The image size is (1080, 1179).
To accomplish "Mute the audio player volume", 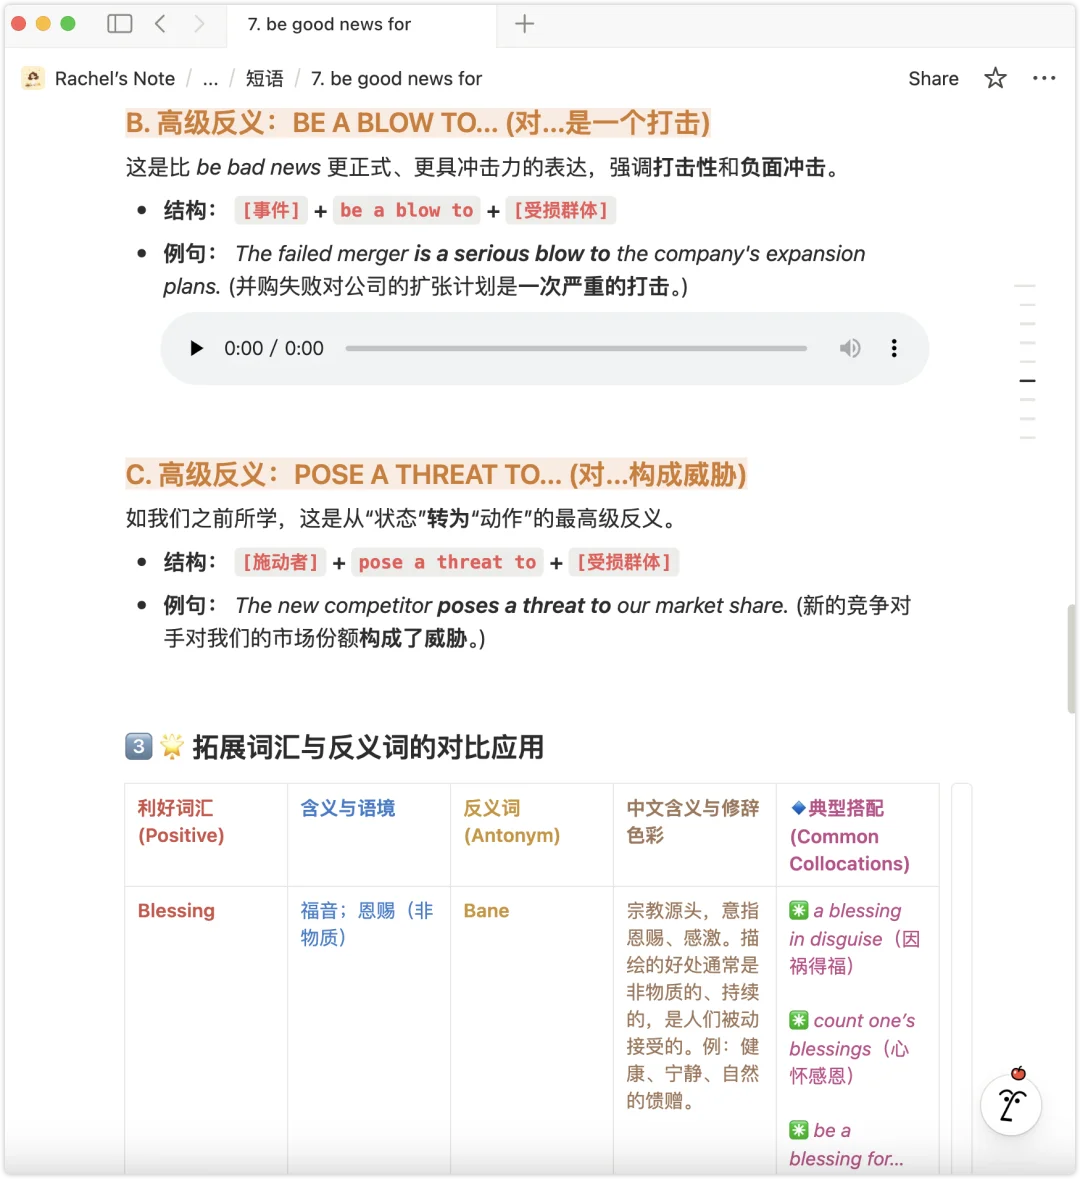I will [850, 348].
